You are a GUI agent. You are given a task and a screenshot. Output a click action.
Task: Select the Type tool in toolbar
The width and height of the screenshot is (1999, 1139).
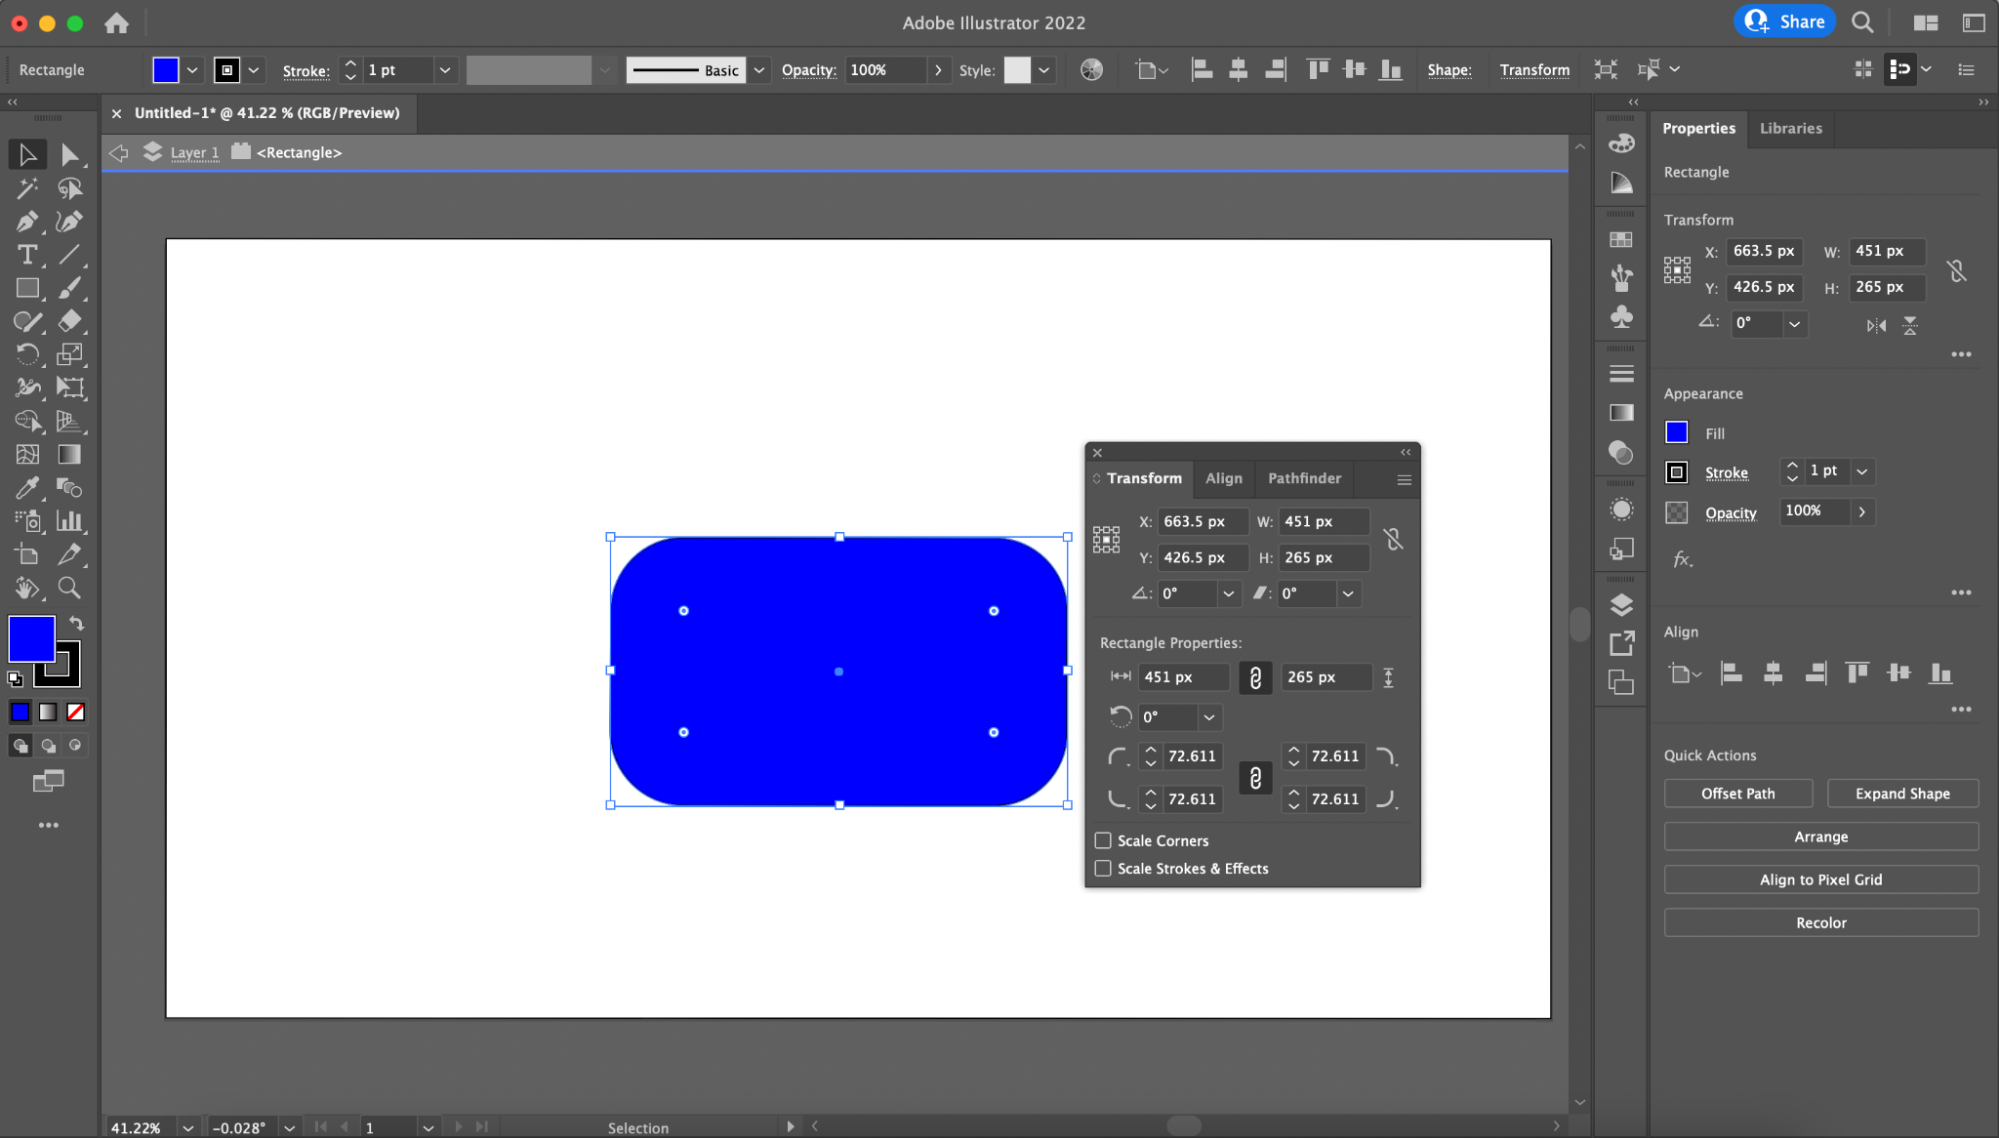tap(26, 254)
